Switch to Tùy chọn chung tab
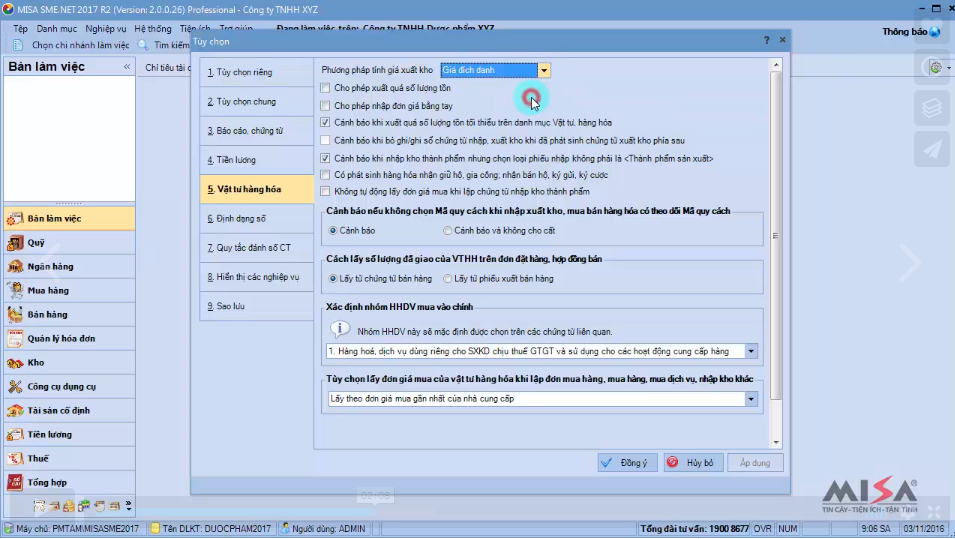The height and width of the screenshot is (539, 955). click(256, 102)
